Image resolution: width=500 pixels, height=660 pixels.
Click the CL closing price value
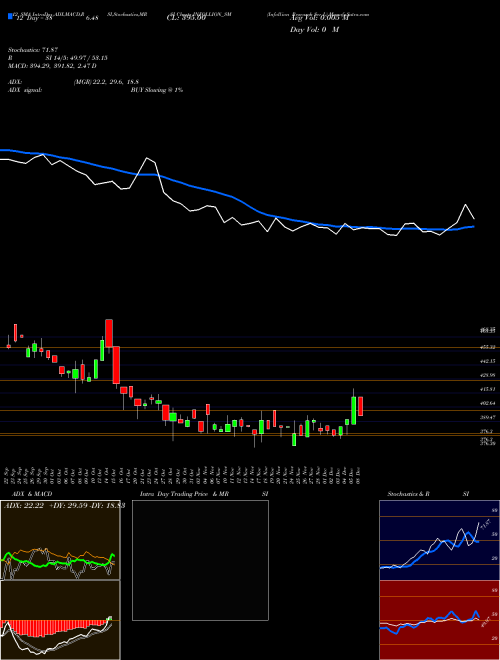point(188,18)
